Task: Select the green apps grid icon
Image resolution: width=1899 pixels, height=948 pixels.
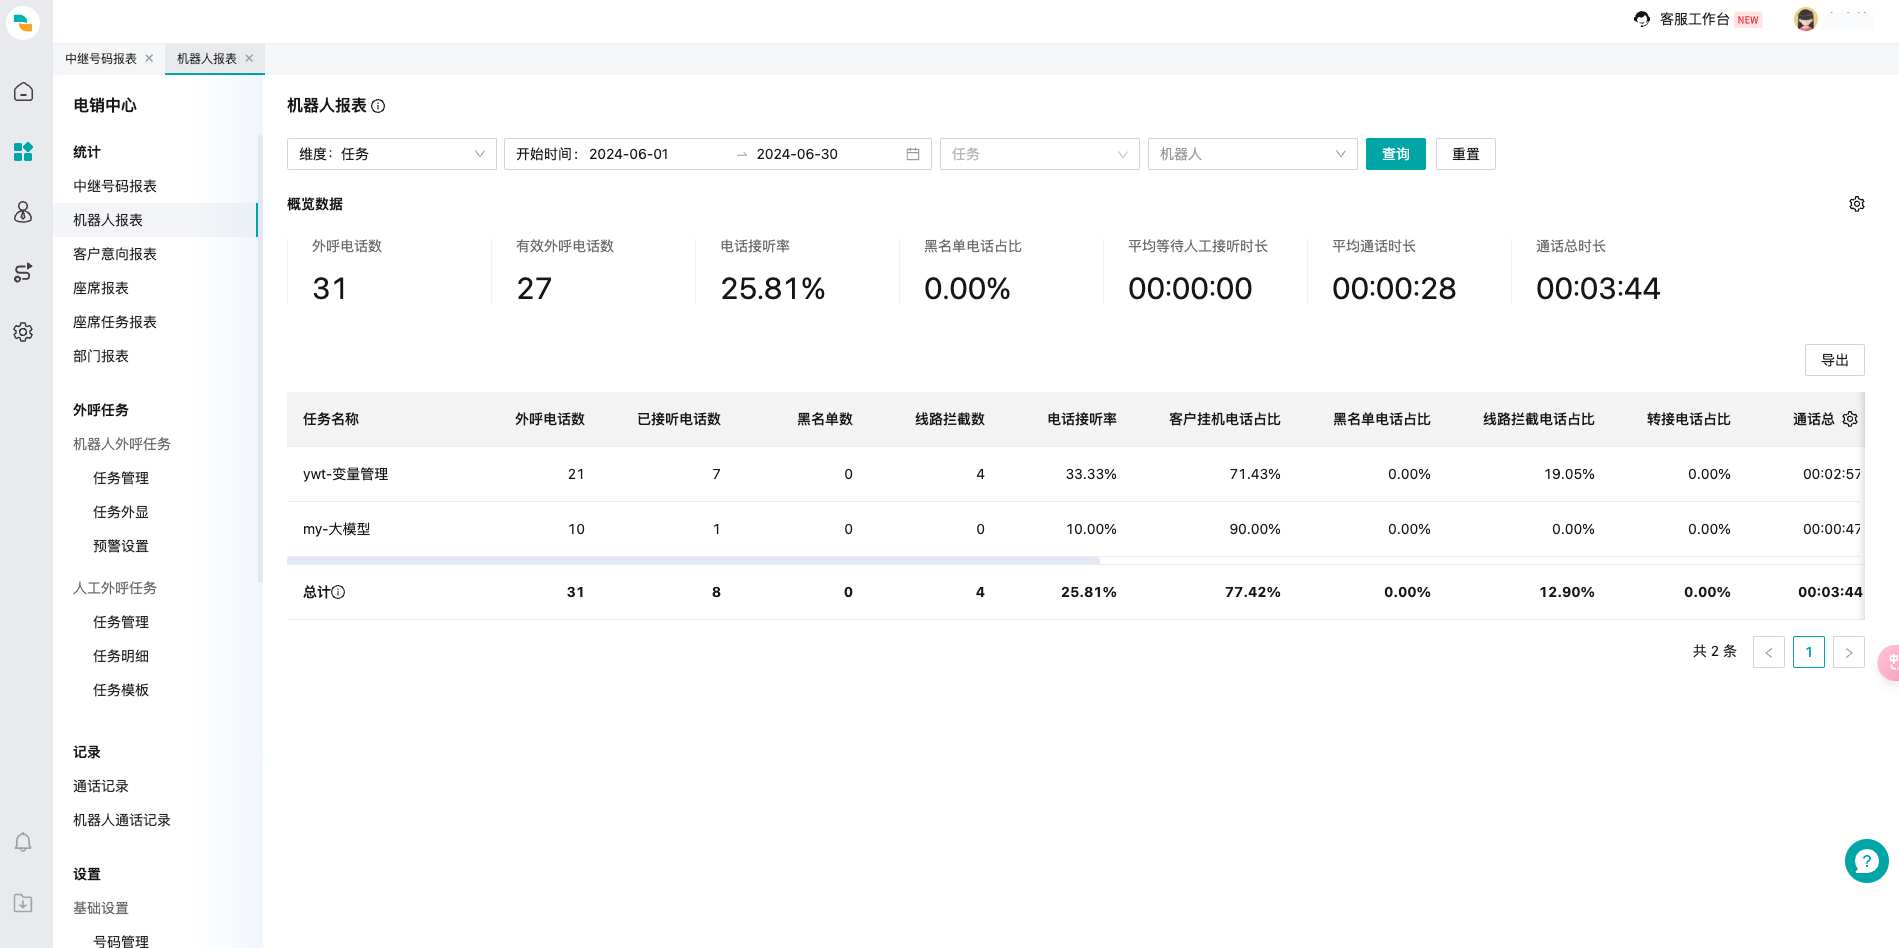Action: point(23,152)
